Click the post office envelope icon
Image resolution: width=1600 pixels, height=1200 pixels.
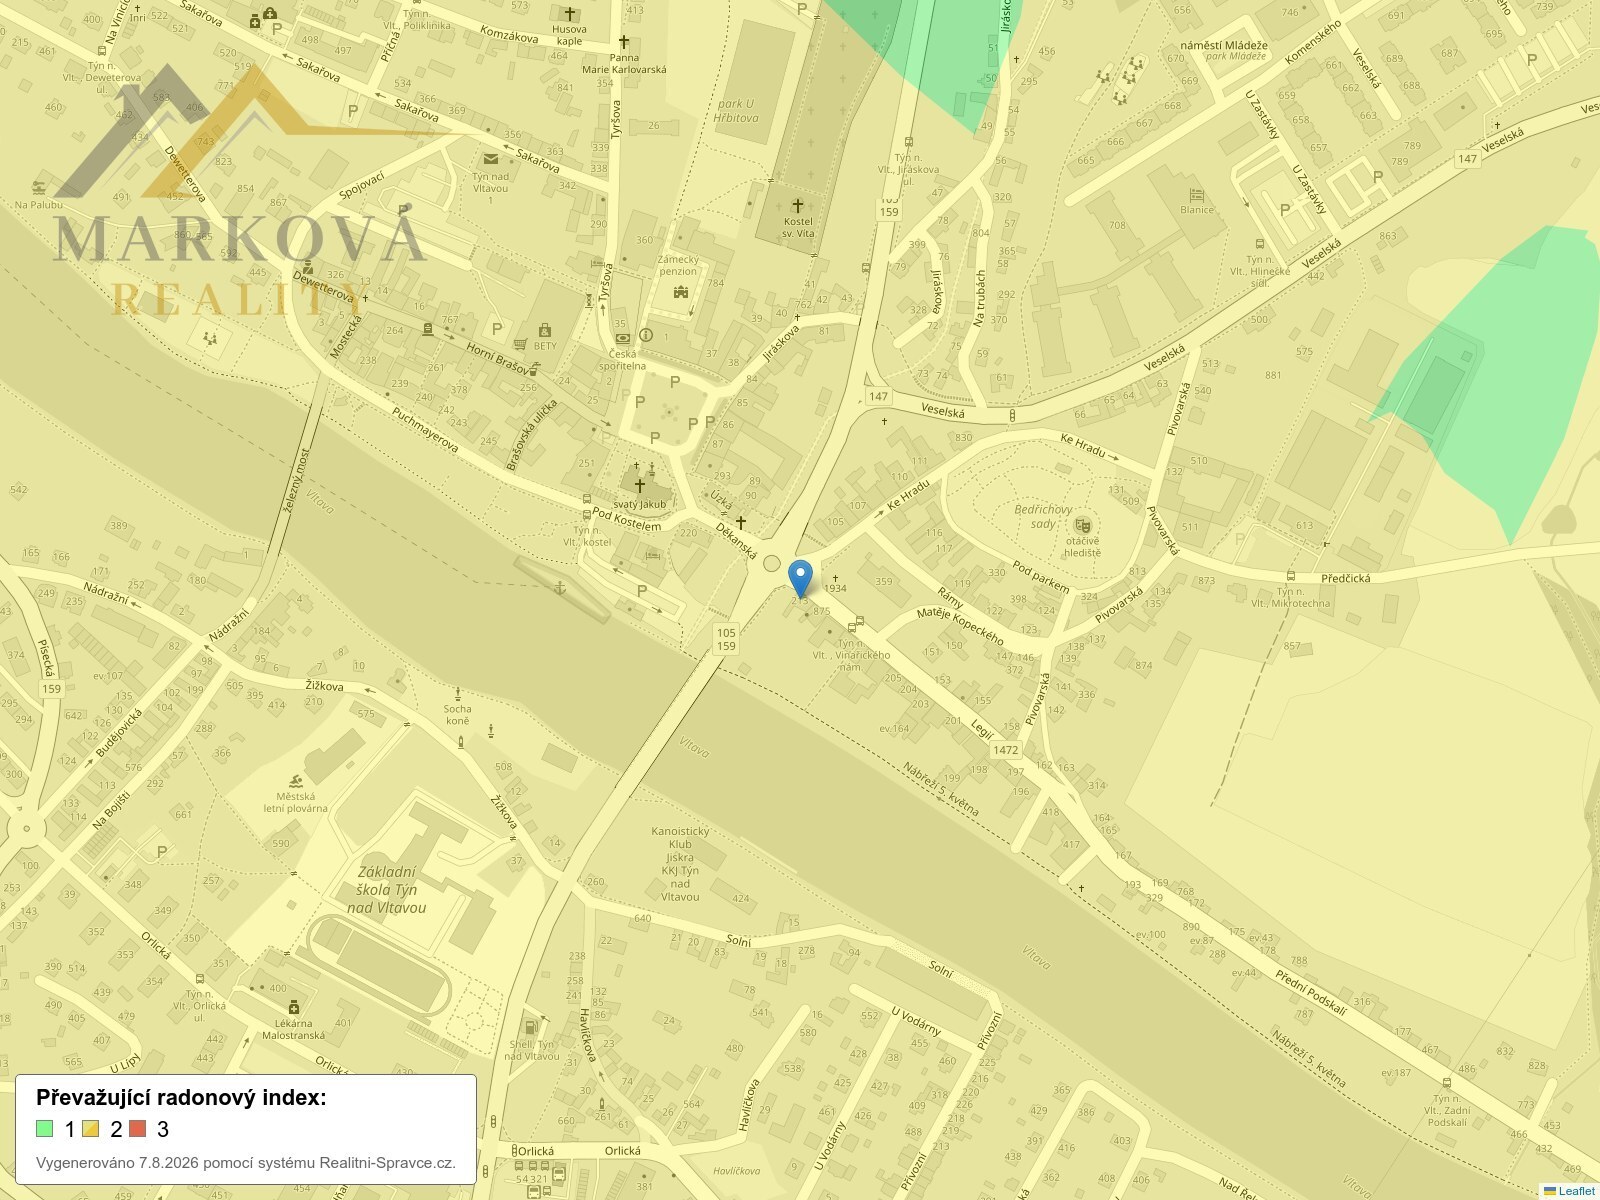point(490,159)
